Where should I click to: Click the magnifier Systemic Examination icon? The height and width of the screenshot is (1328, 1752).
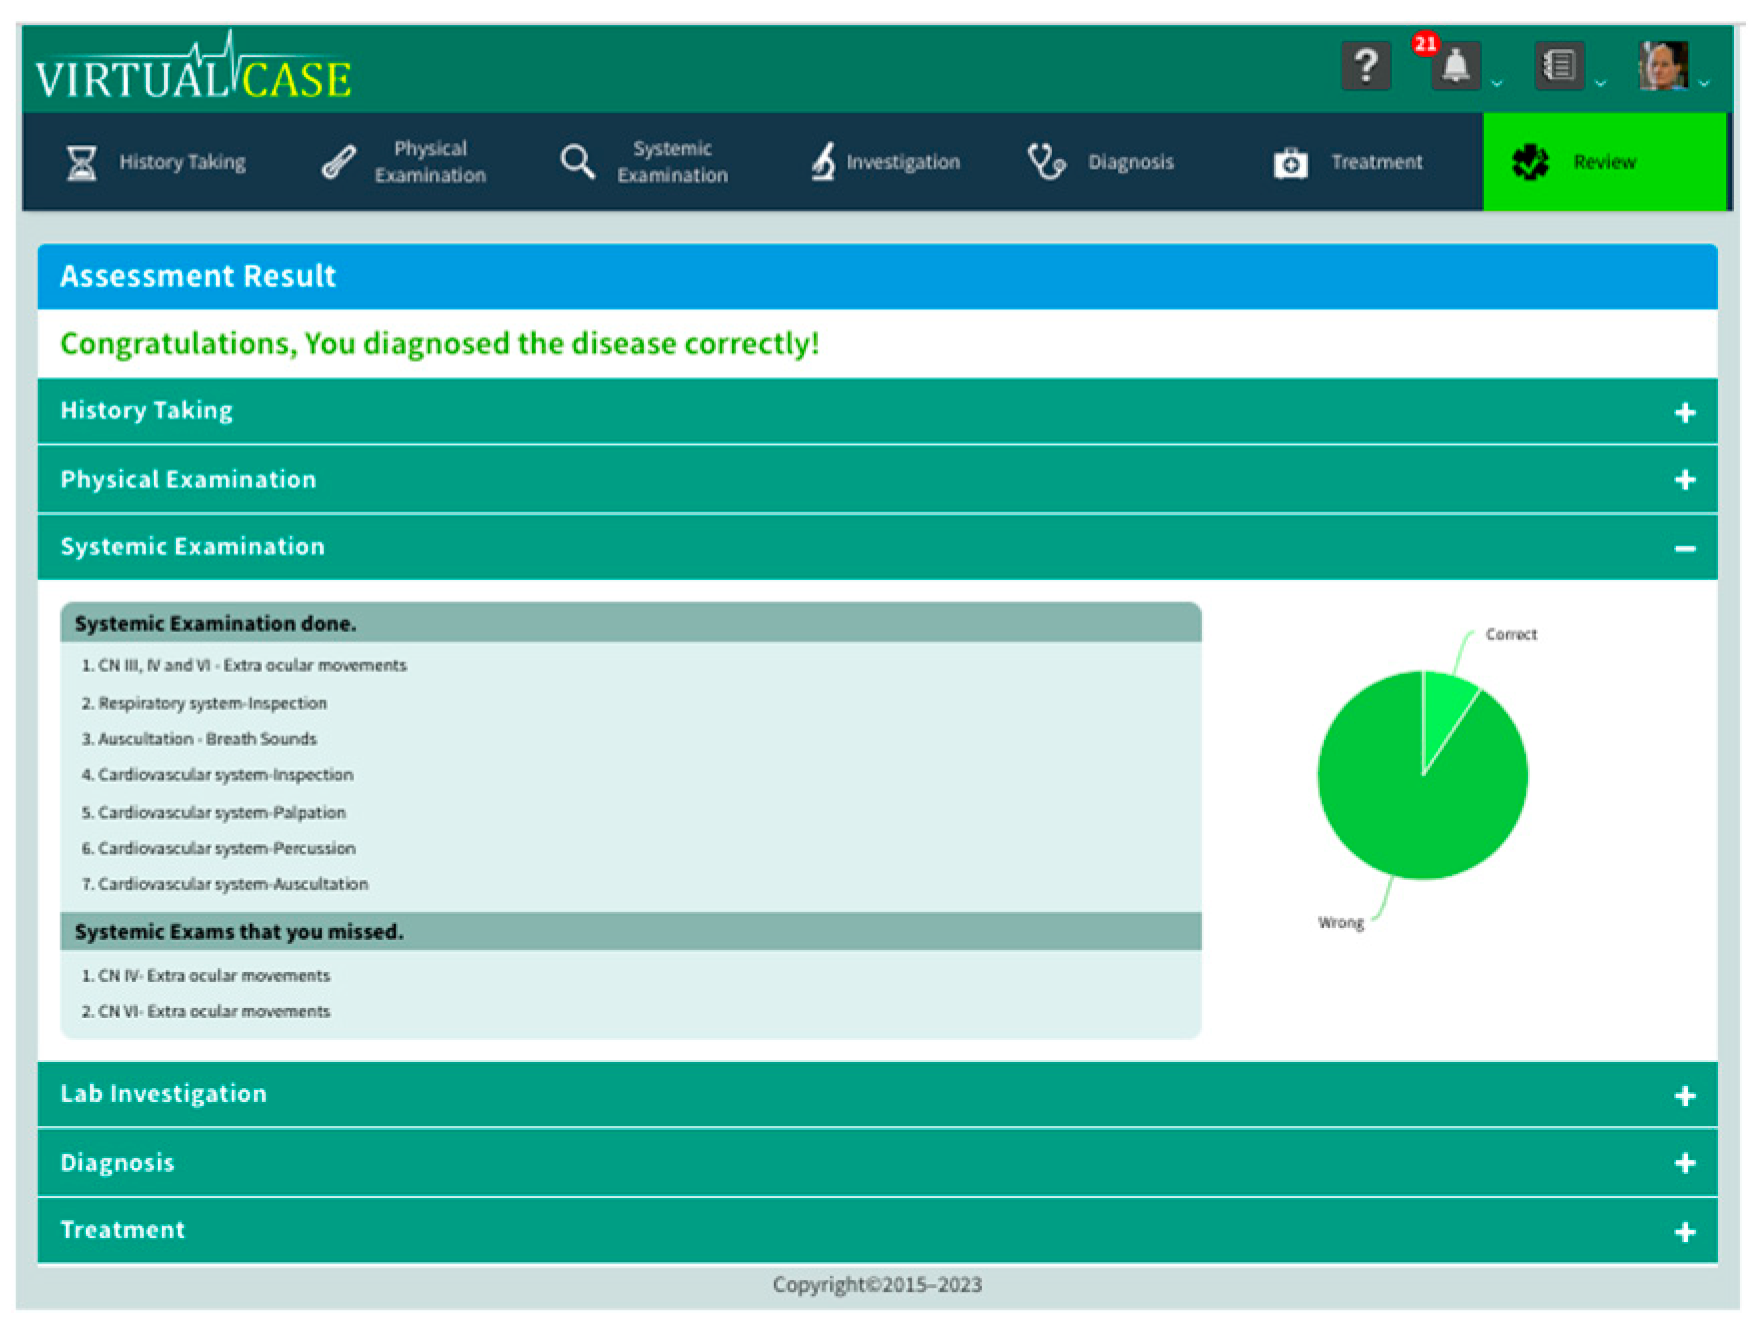[577, 162]
